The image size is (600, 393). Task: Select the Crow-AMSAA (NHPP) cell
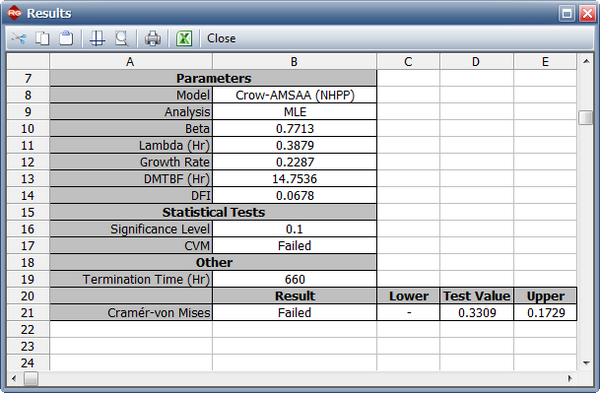pos(295,95)
